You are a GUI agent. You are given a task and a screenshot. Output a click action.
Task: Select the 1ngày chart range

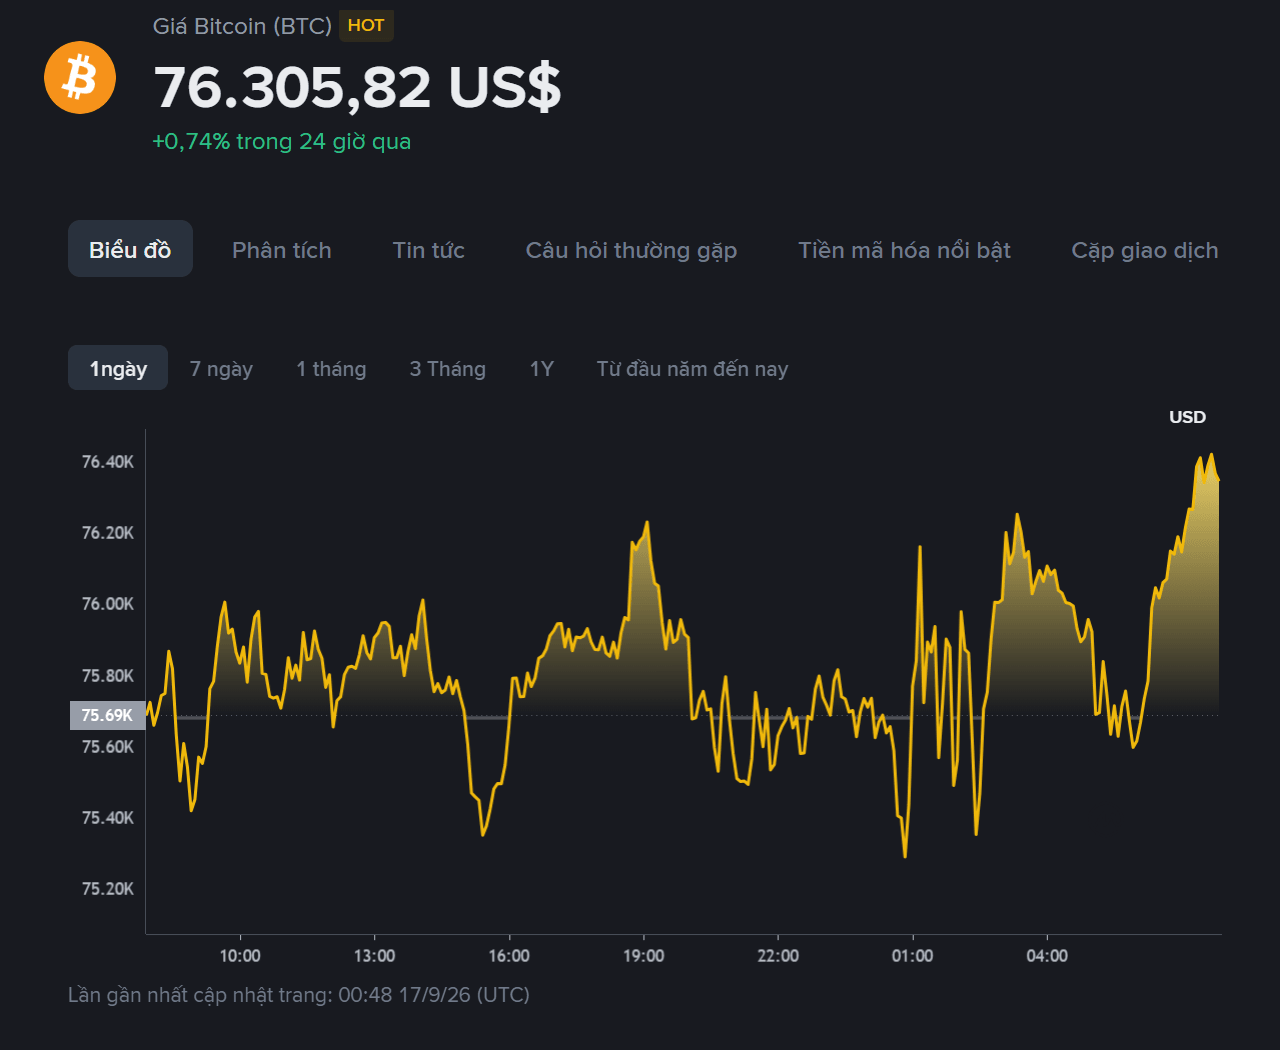coord(118,368)
